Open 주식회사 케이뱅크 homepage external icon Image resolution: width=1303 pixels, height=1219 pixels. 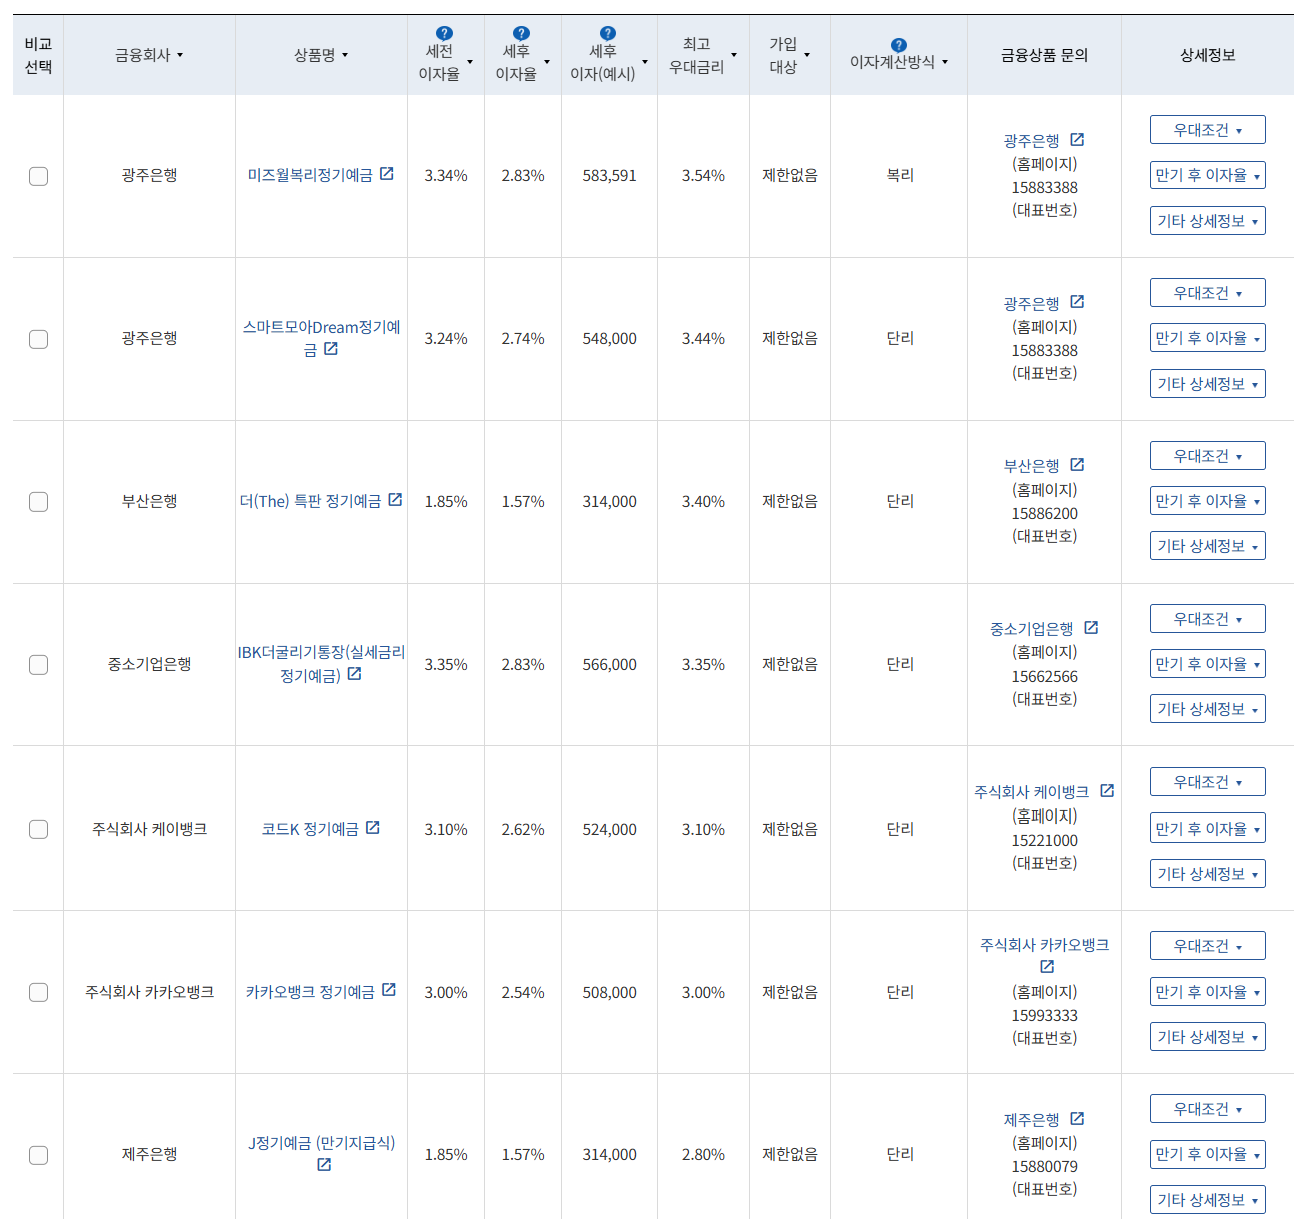[x=1107, y=791]
